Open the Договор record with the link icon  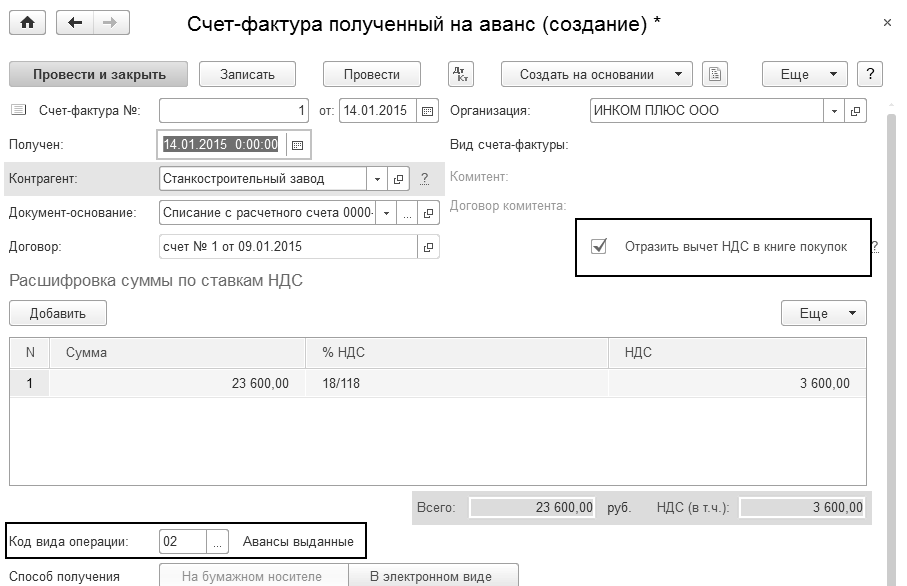click(x=428, y=247)
